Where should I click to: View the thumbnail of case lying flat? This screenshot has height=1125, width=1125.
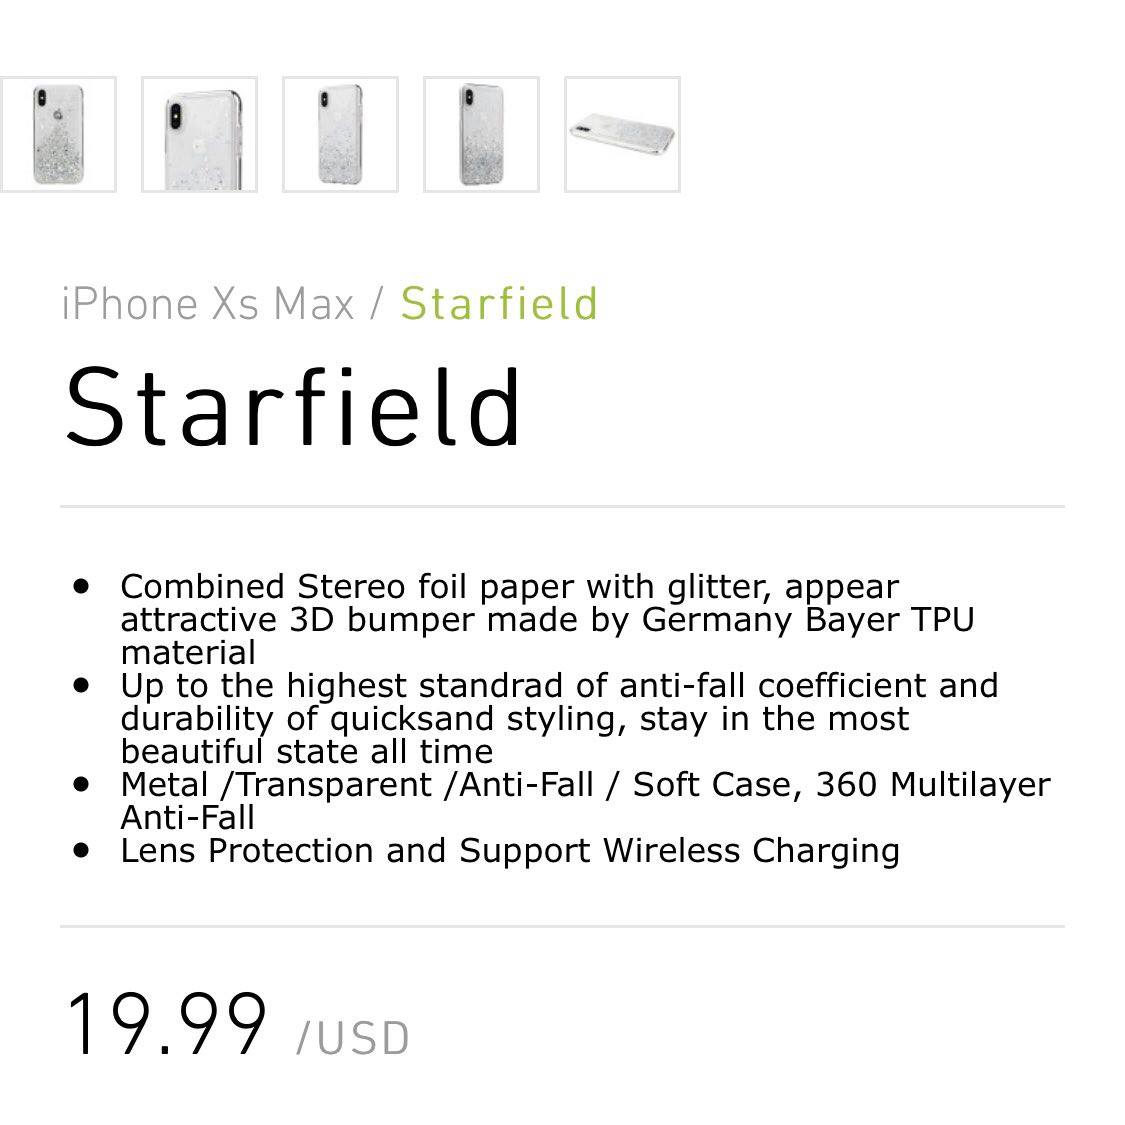coord(622,134)
